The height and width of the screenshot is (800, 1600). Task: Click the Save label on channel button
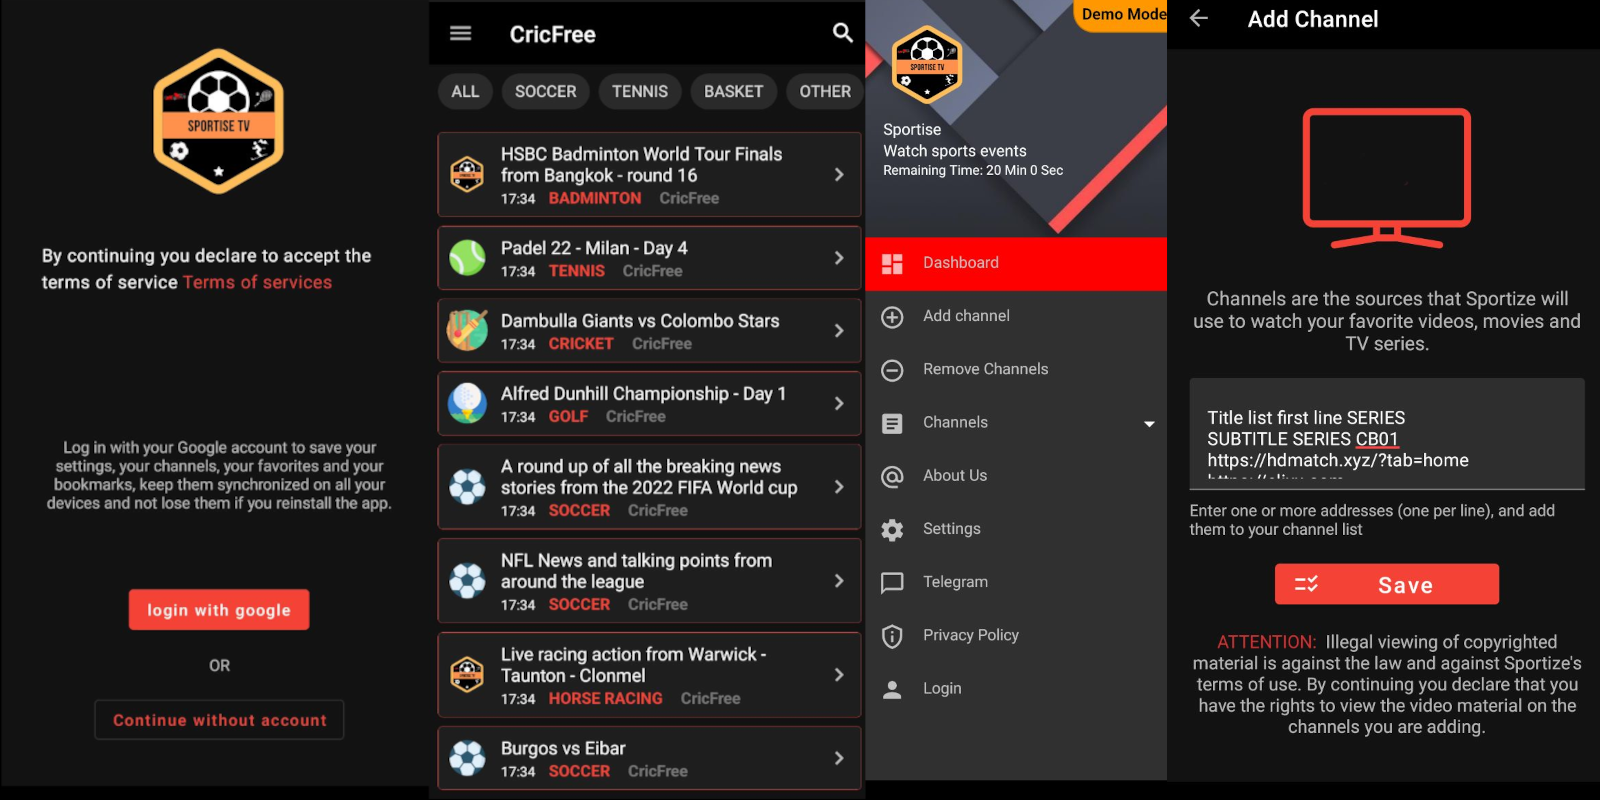tap(1405, 586)
